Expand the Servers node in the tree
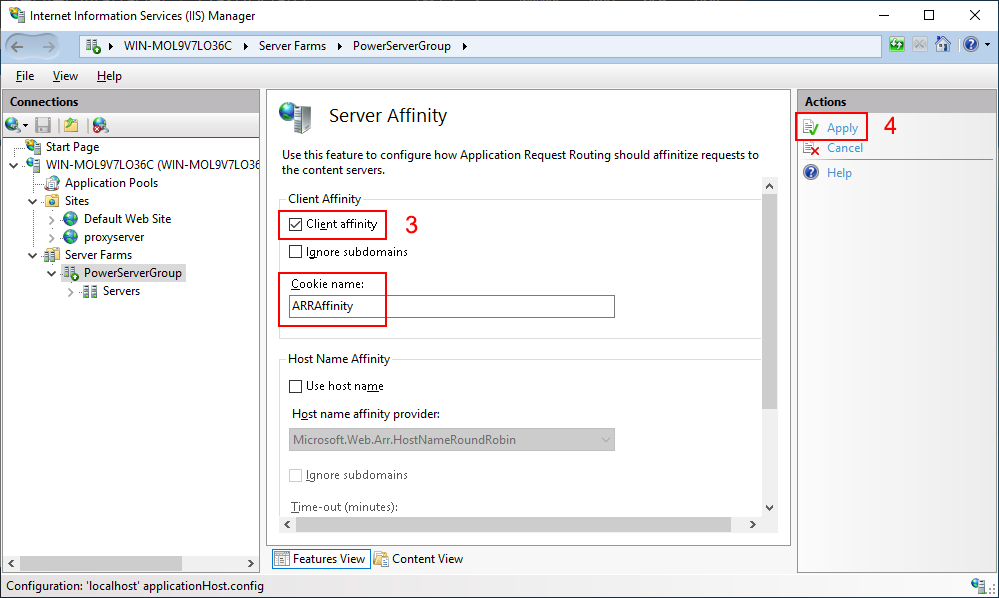 [70, 292]
